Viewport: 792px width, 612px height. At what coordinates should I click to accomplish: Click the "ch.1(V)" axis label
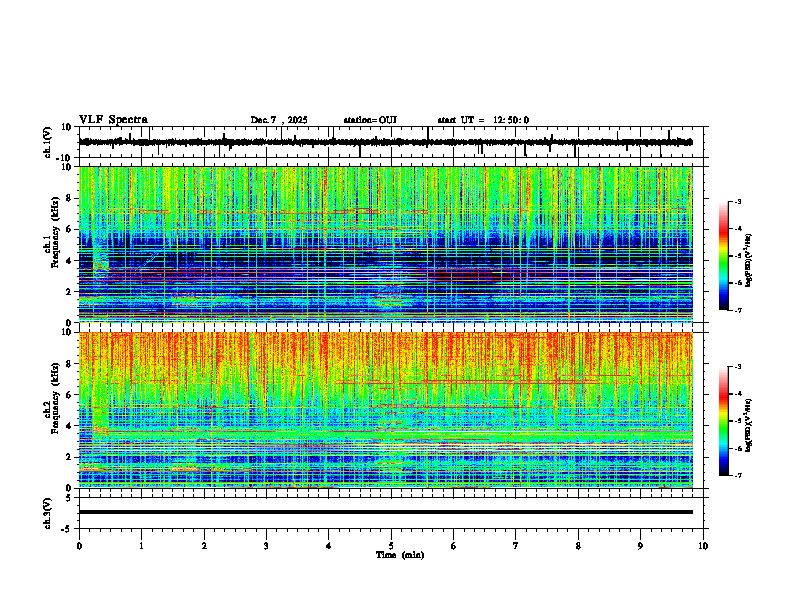(x=49, y=142)
